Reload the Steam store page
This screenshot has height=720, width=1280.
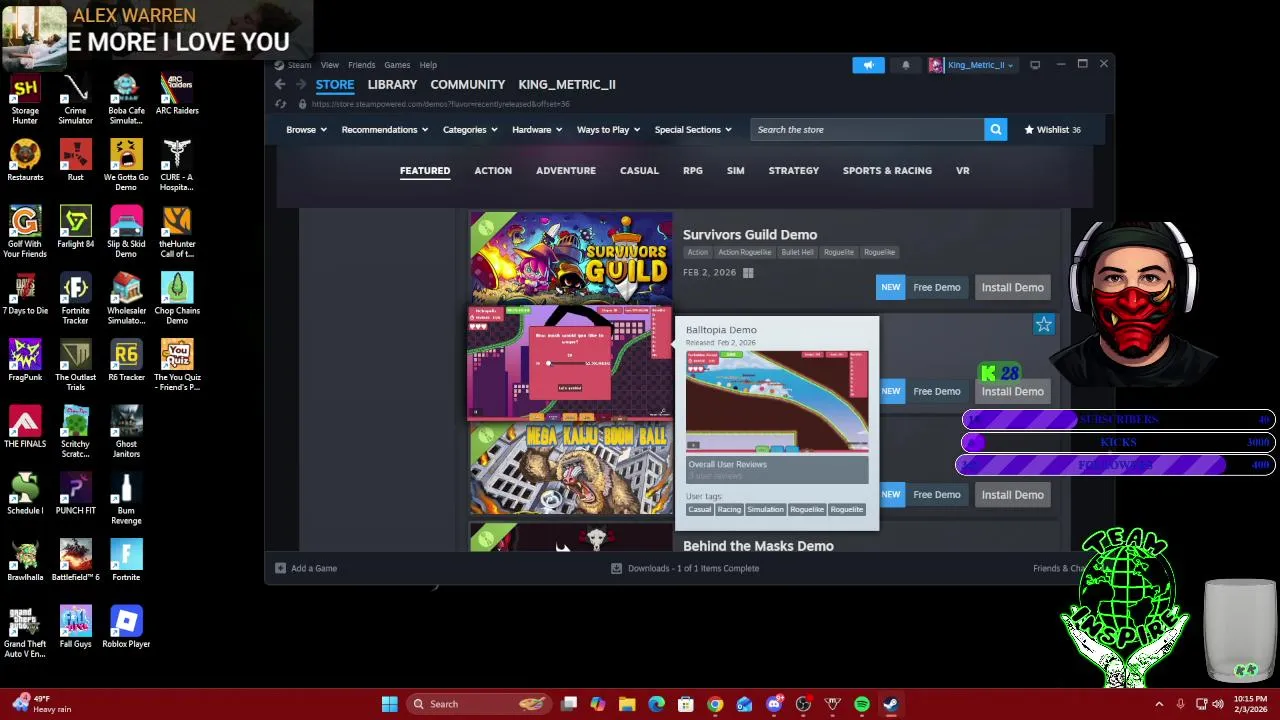tap(281, 104)
